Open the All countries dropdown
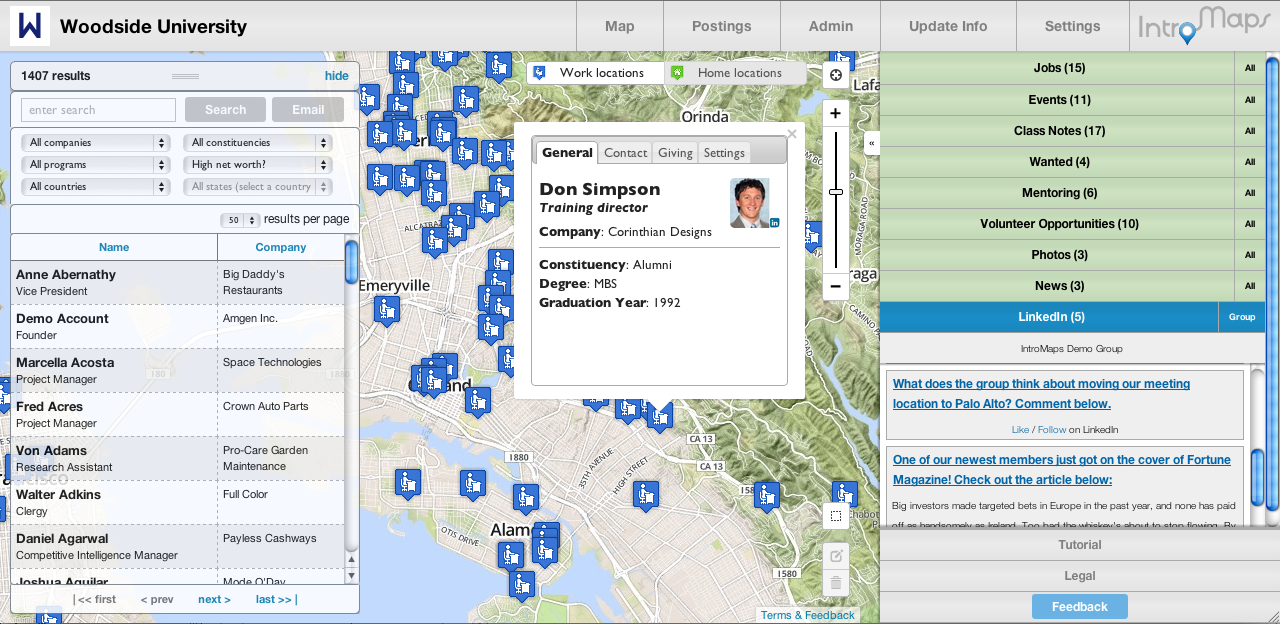The height and width of the screenshot is (624, 1280). 95,187
